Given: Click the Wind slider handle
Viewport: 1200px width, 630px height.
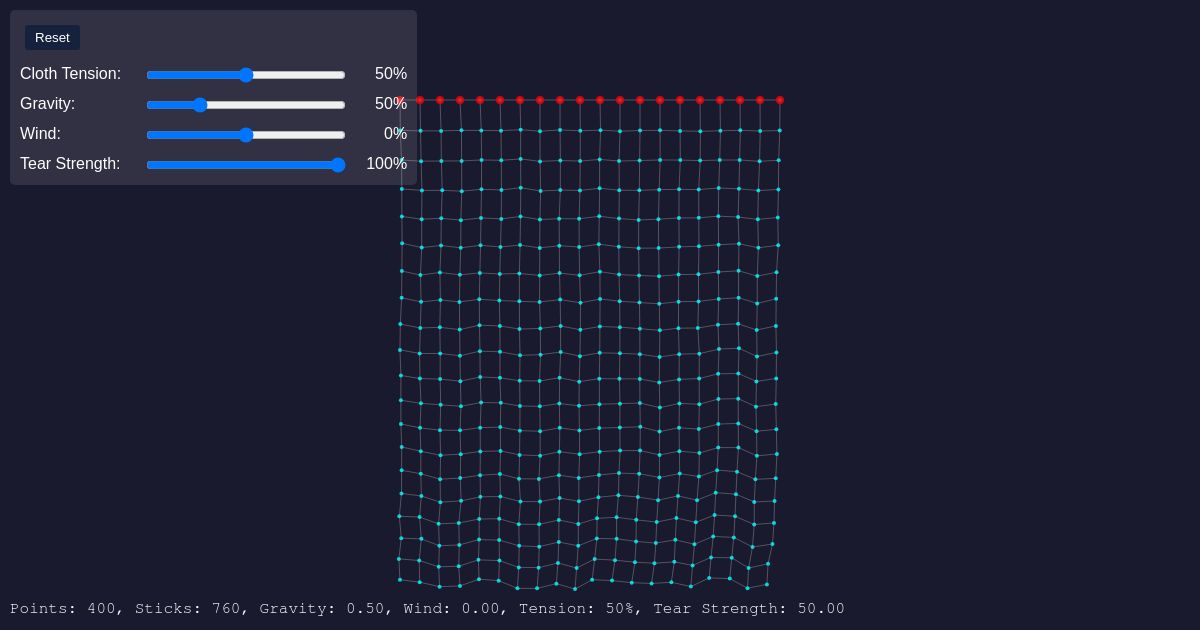Looking at the screenshot, I should tap(246, 135).
